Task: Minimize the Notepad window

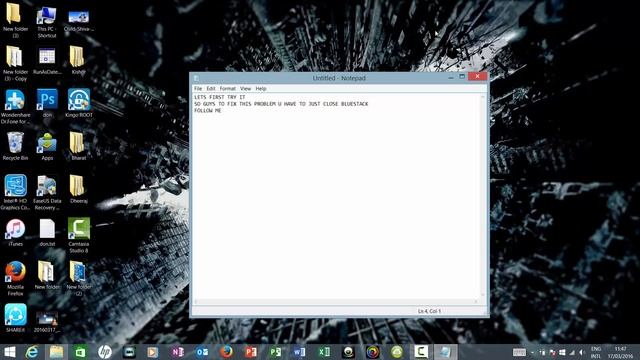Action: pos(451,77)
